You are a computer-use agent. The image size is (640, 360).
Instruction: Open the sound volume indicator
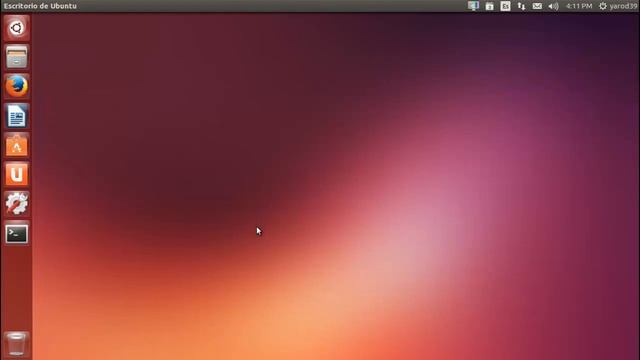click(x=553, y=6)
